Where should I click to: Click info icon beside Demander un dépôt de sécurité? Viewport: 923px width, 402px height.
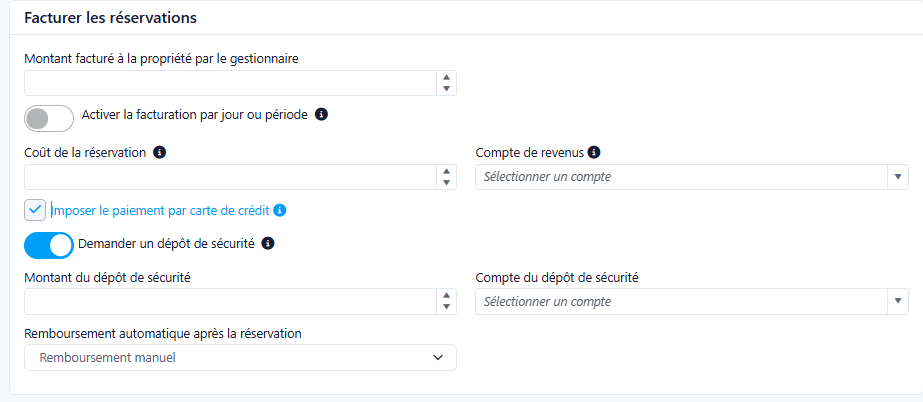coord(268,243)
